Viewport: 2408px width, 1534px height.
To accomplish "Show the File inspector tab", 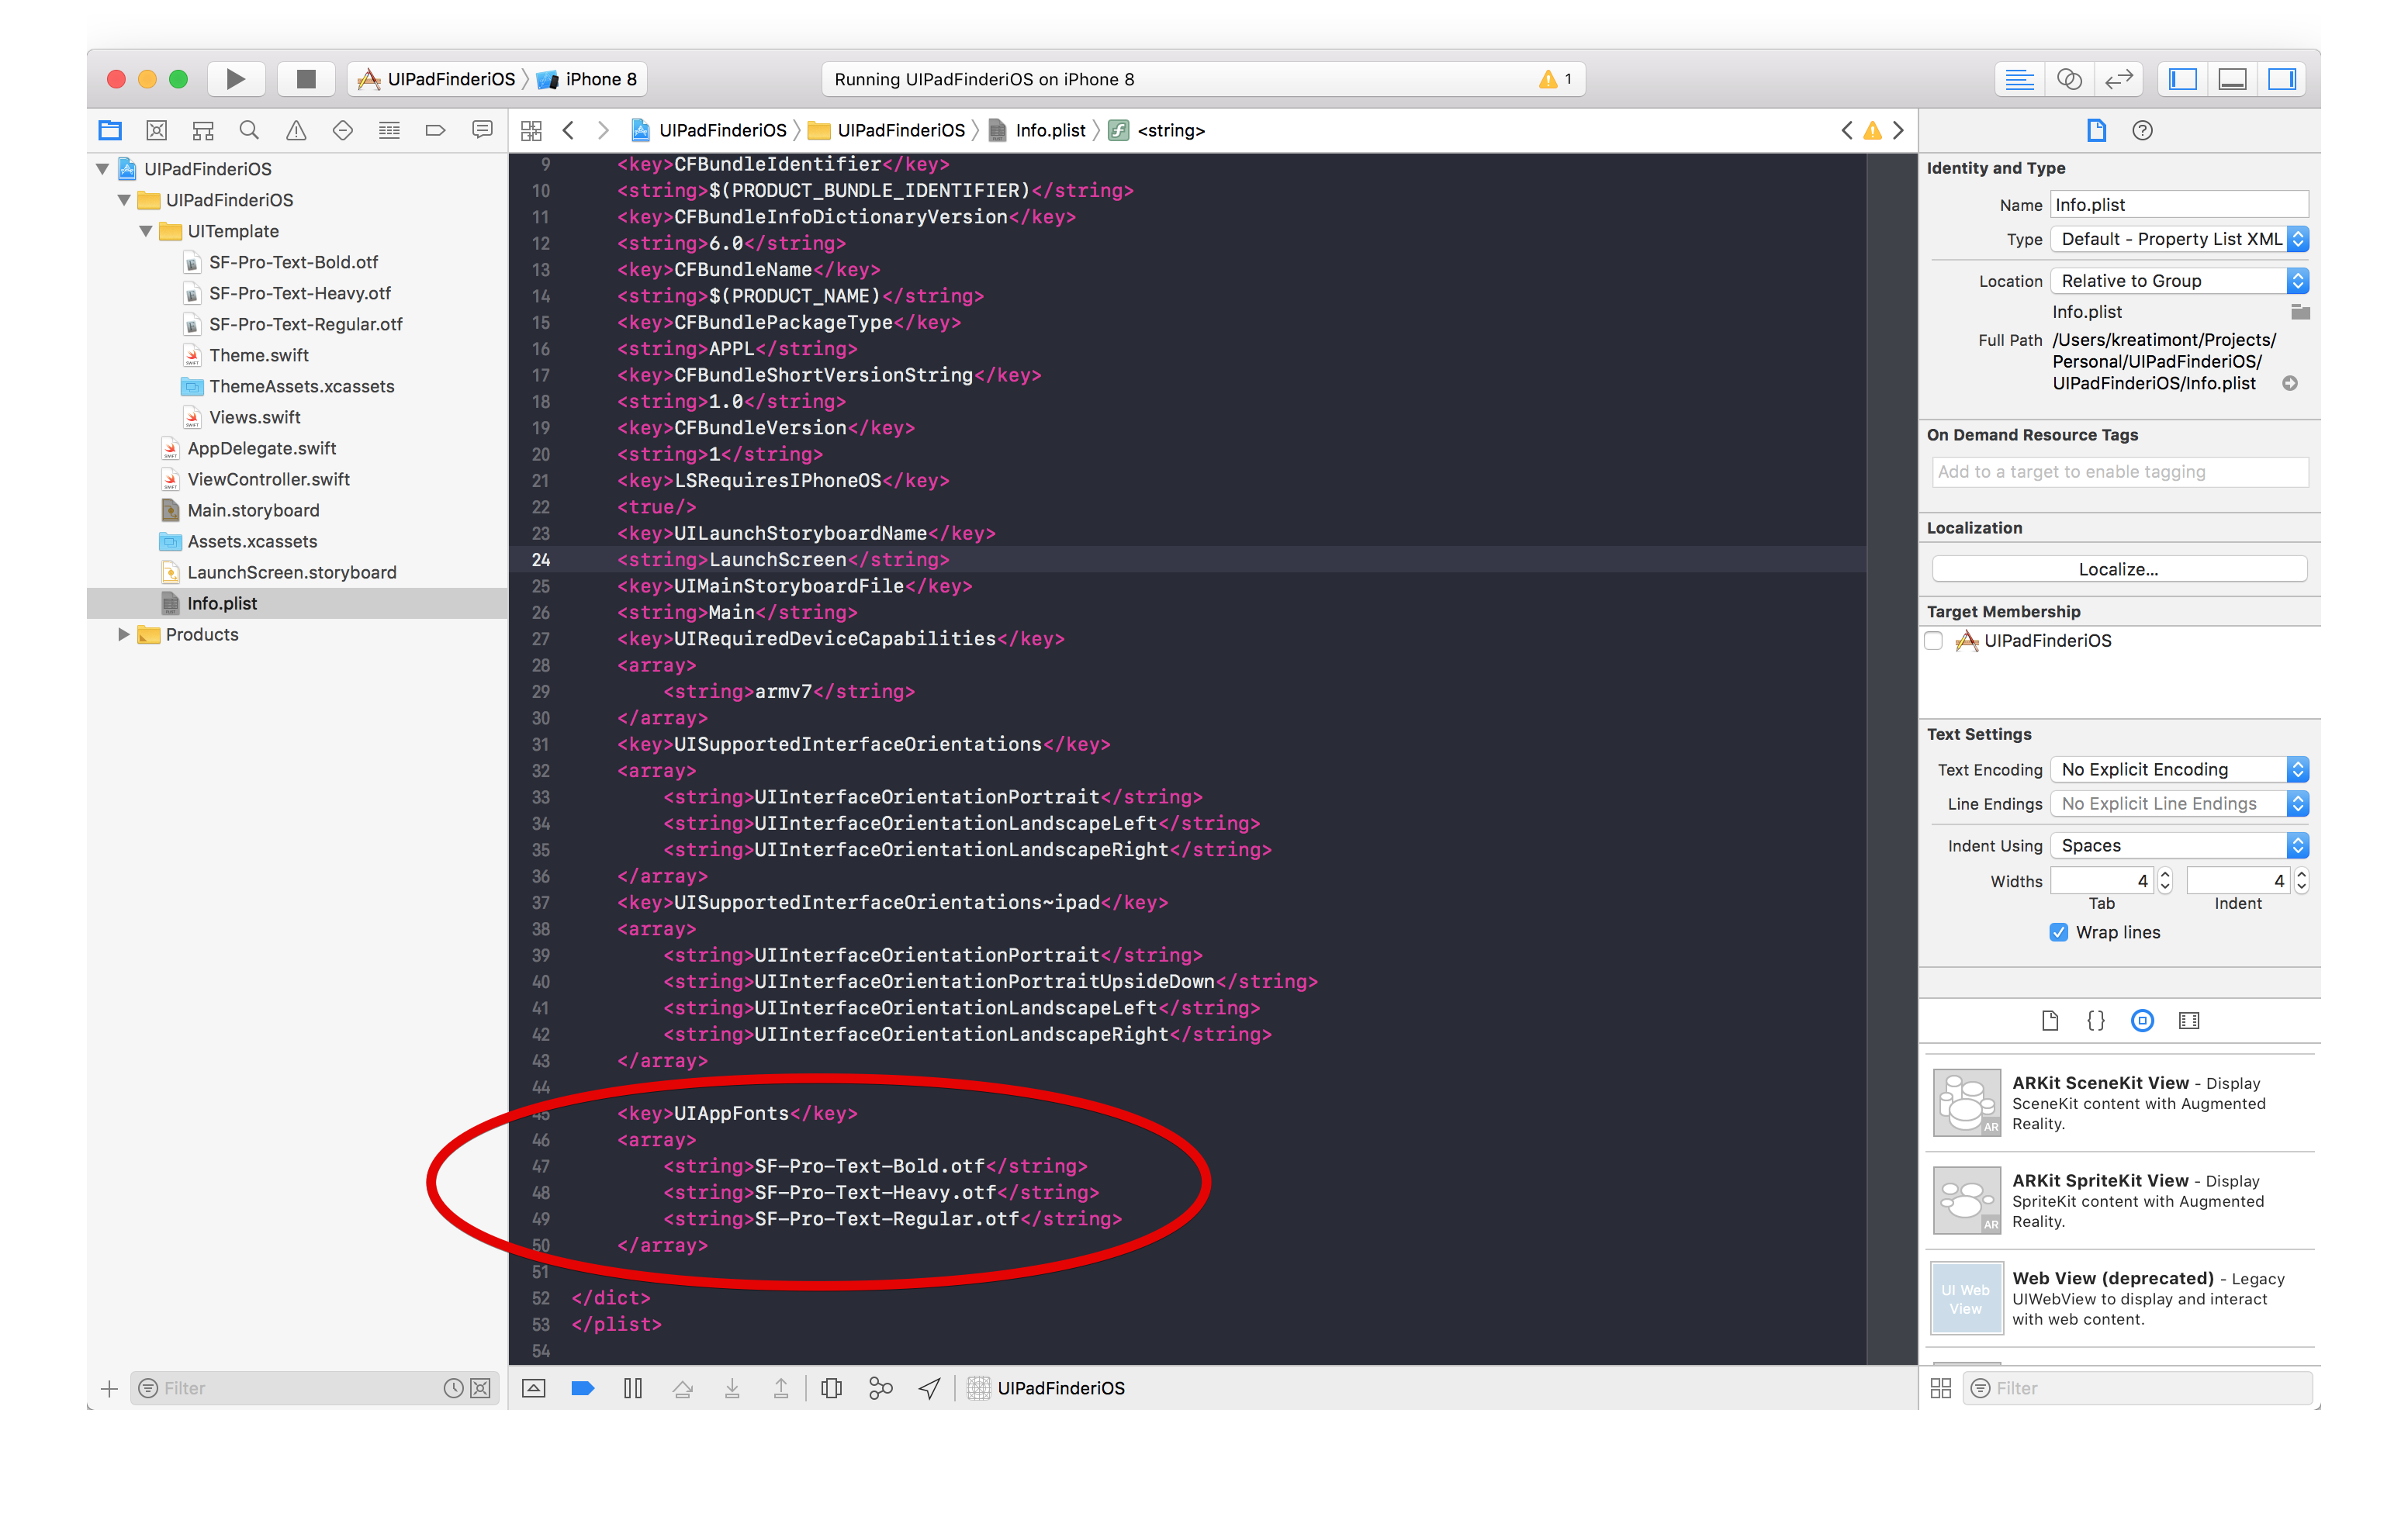I will [2096, 130].
